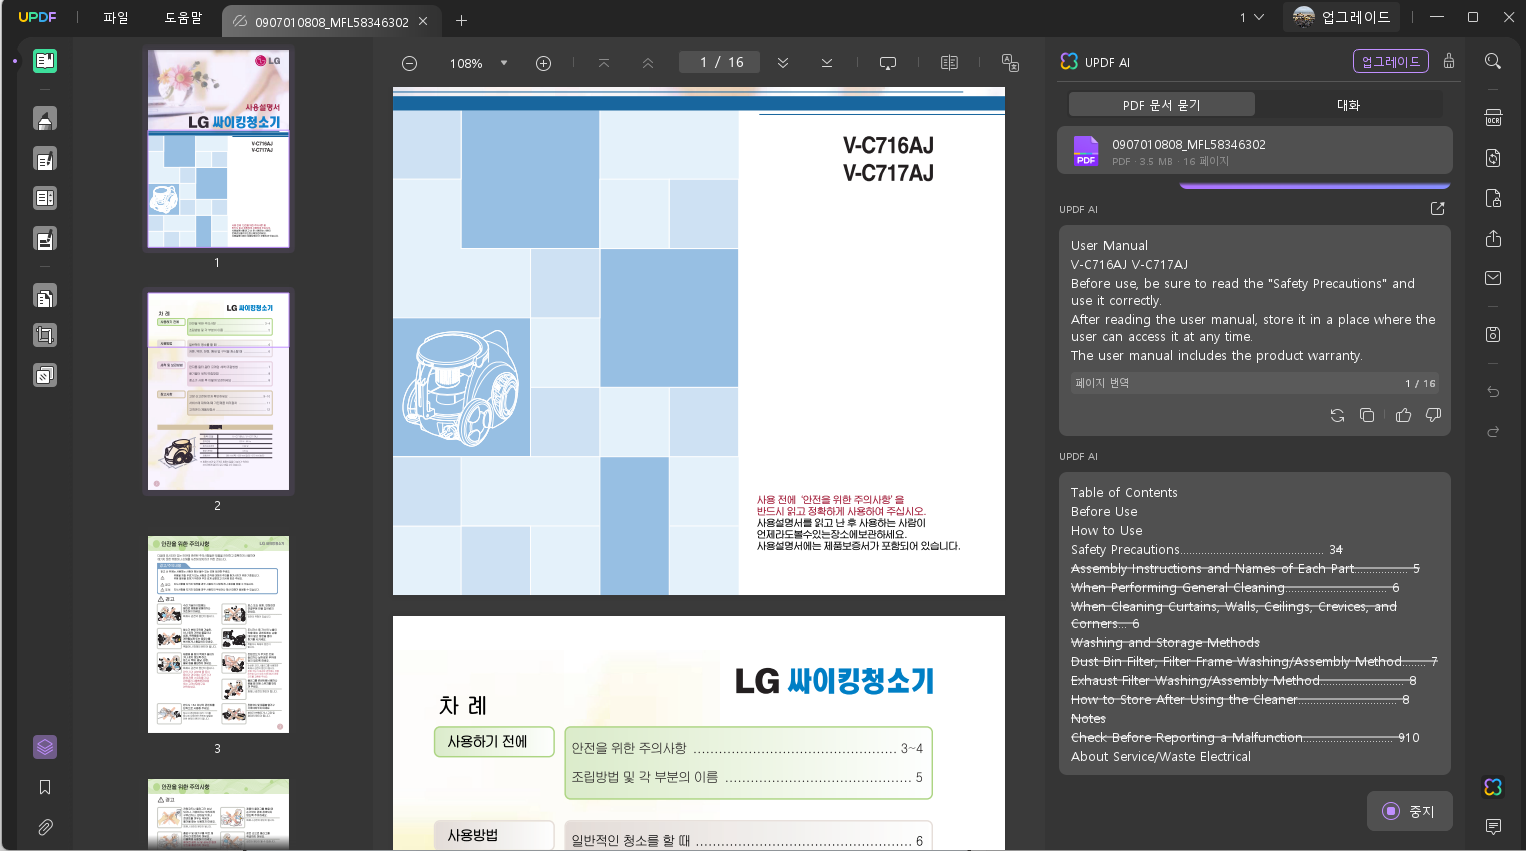Select page 3 thumbnail
This screenshot has width=1526, height=851.
[218, 634]
